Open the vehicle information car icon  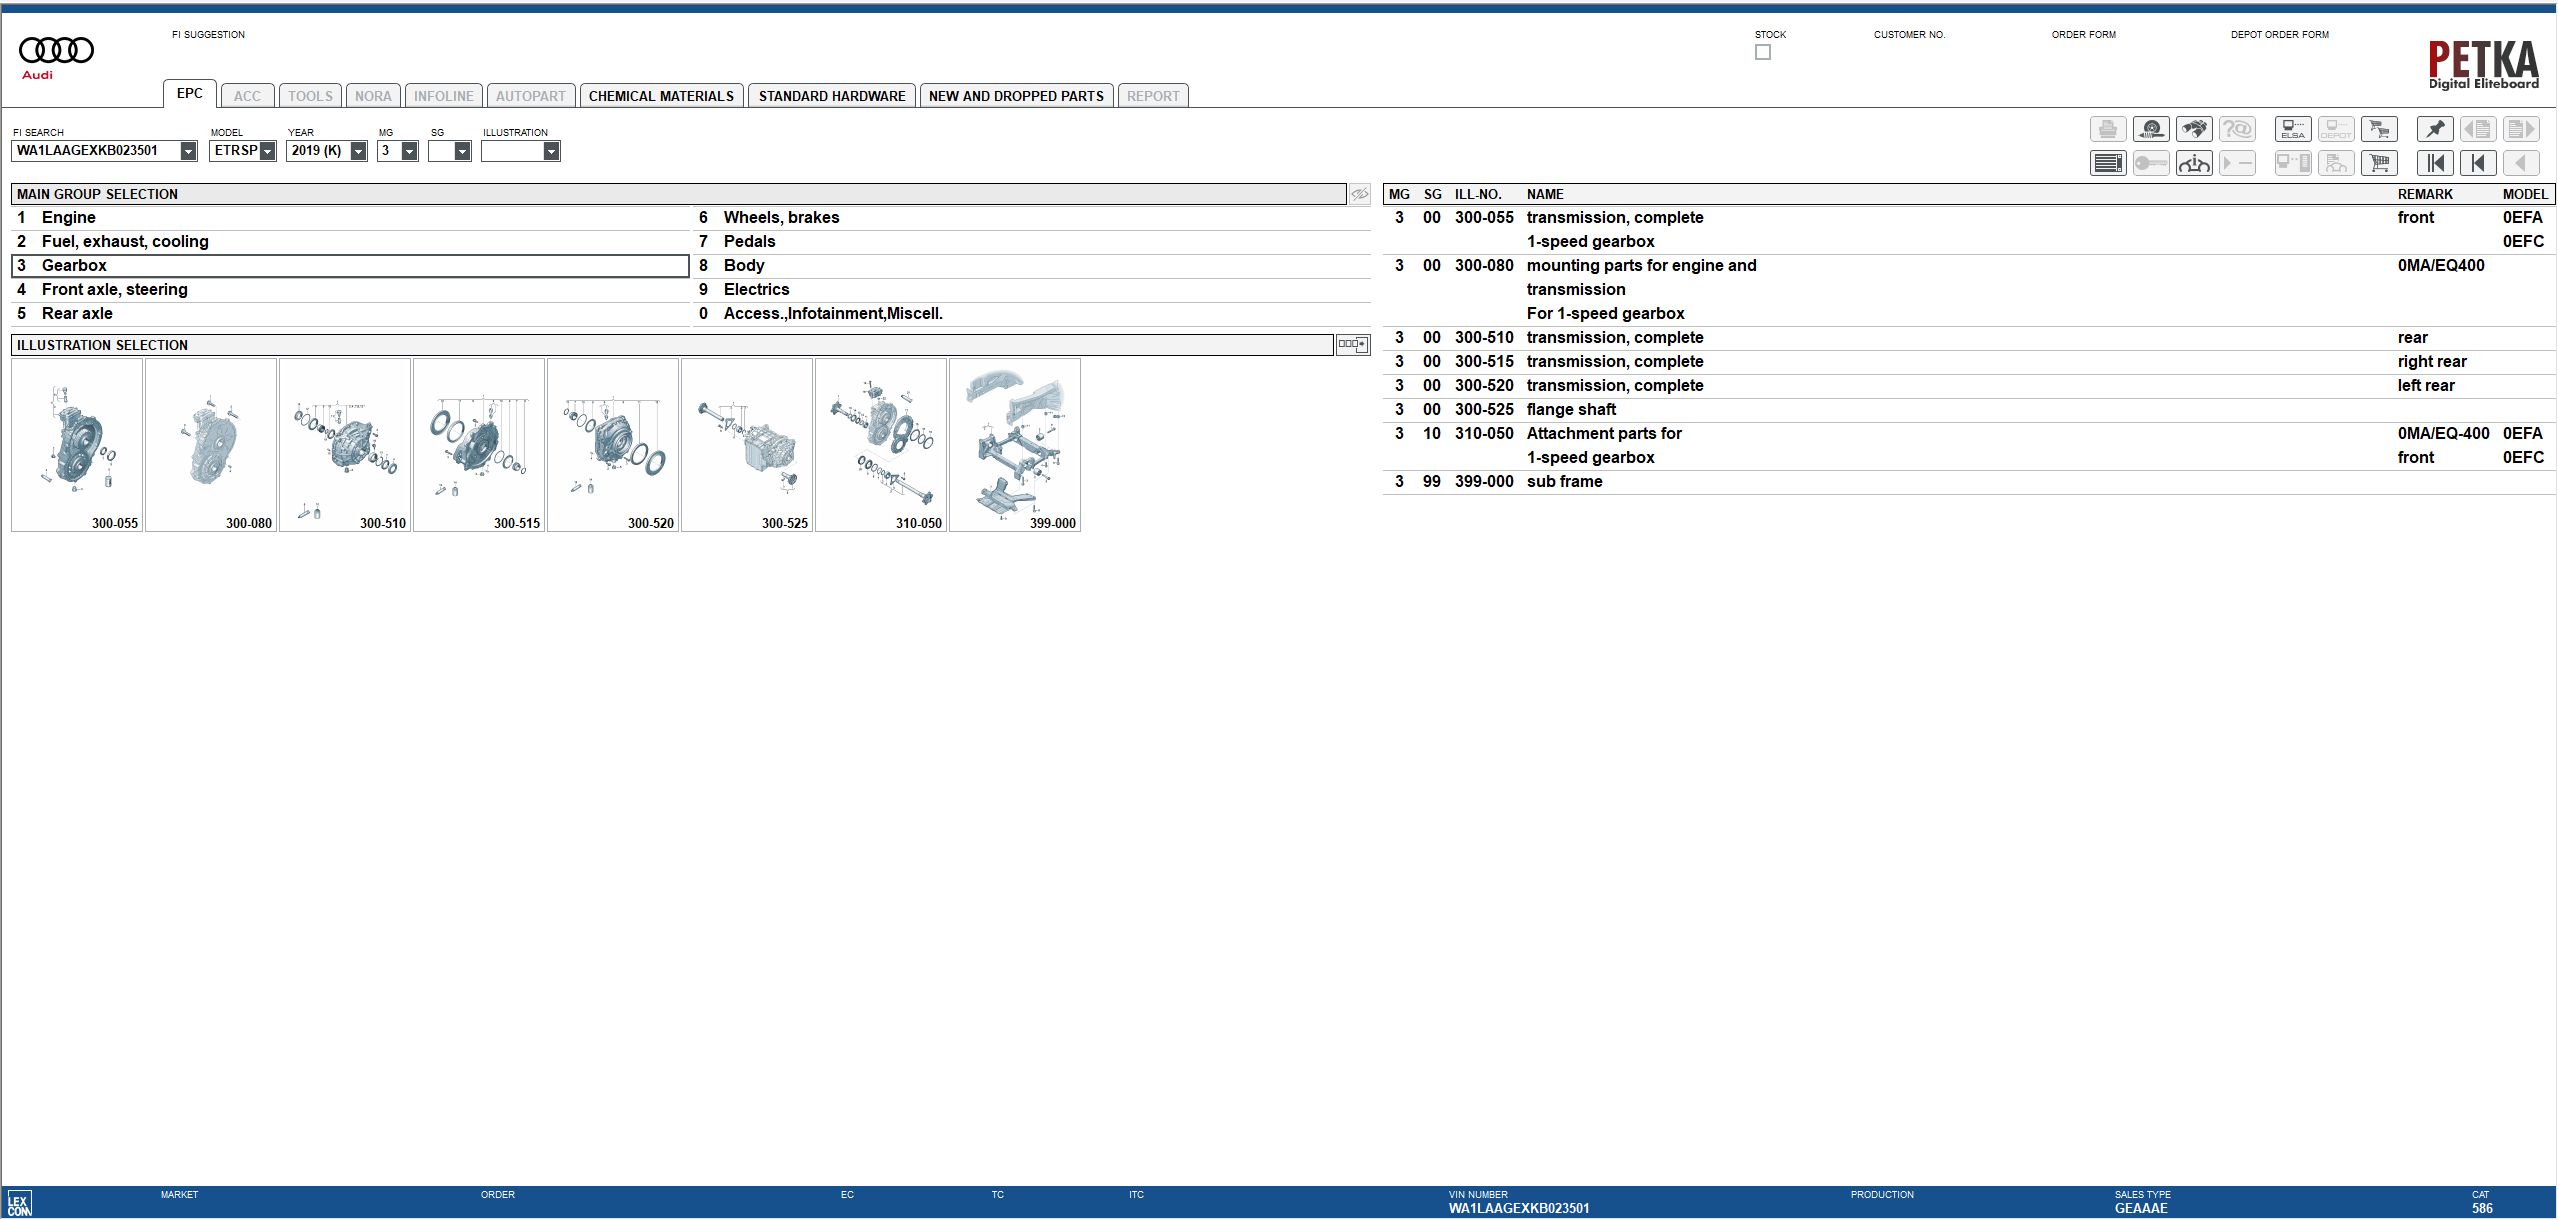point(2194,163)
